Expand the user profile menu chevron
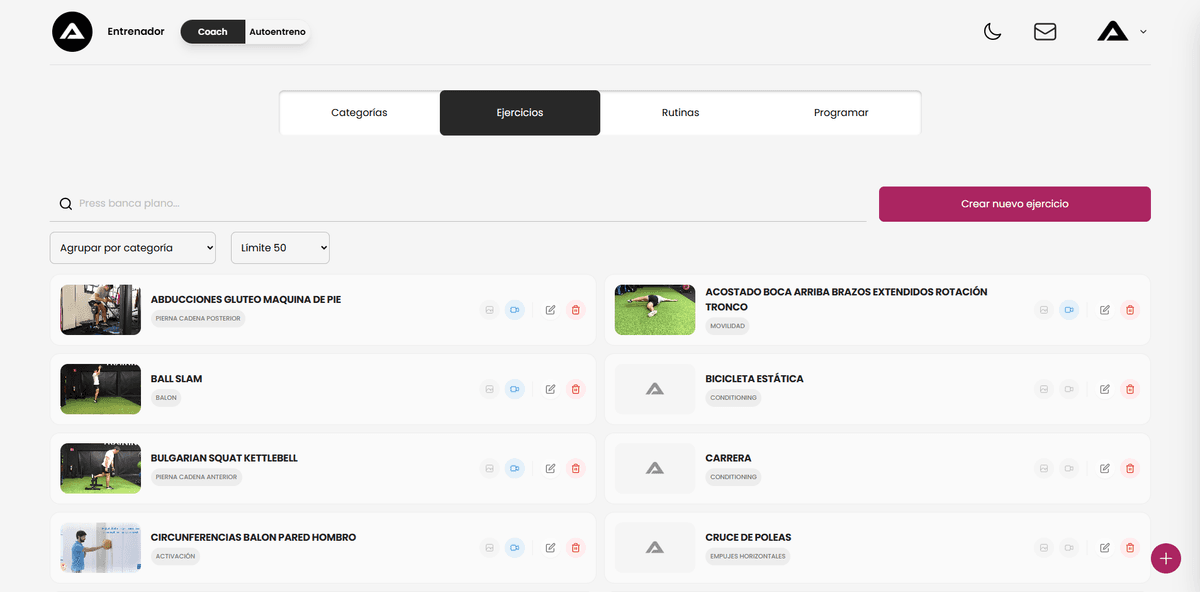 click(x=1143, y=32)
